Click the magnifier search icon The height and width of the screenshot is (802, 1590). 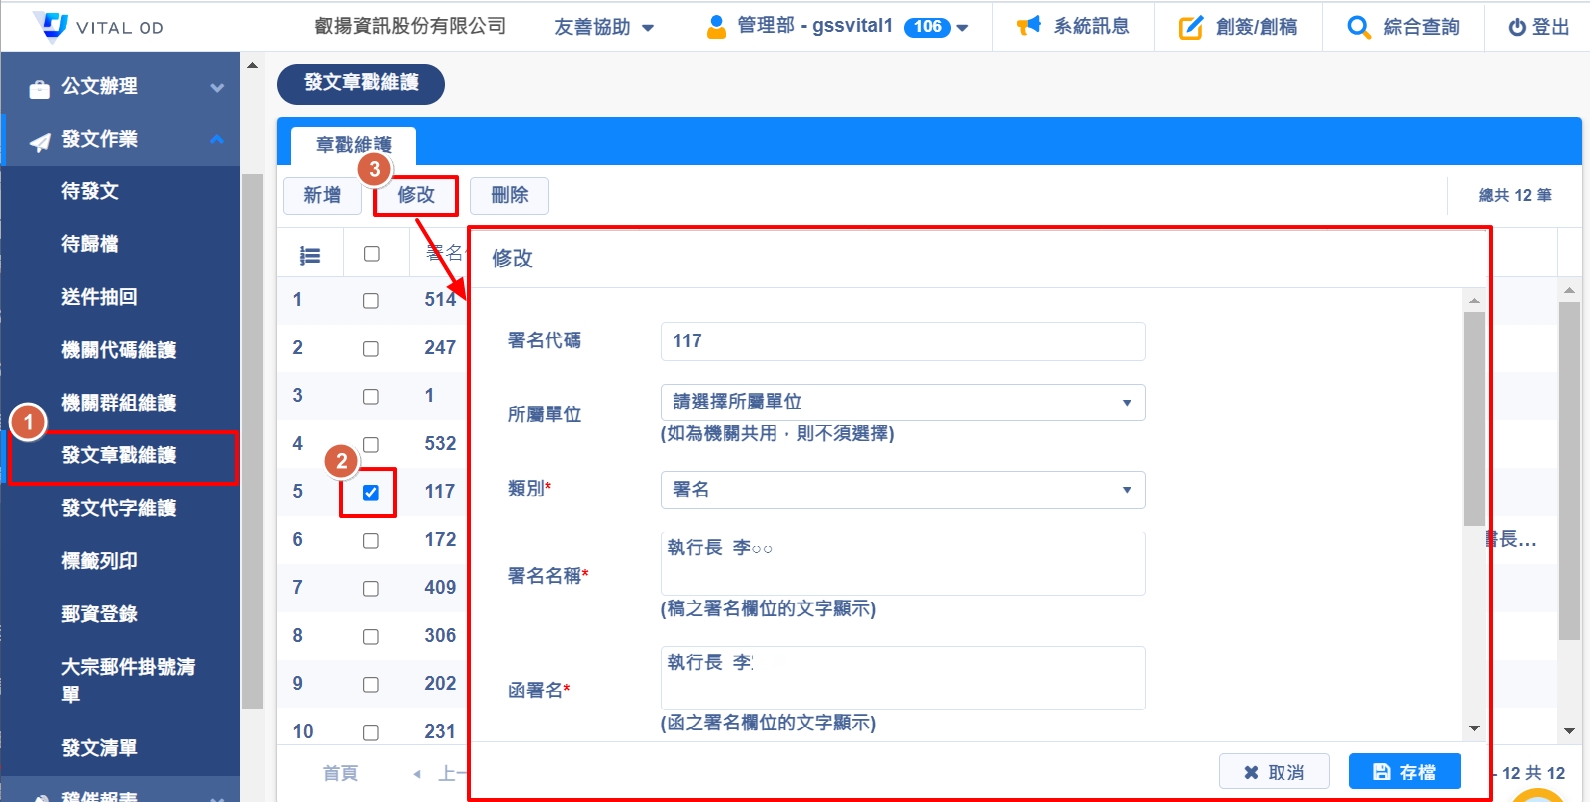coord(1358,27)
